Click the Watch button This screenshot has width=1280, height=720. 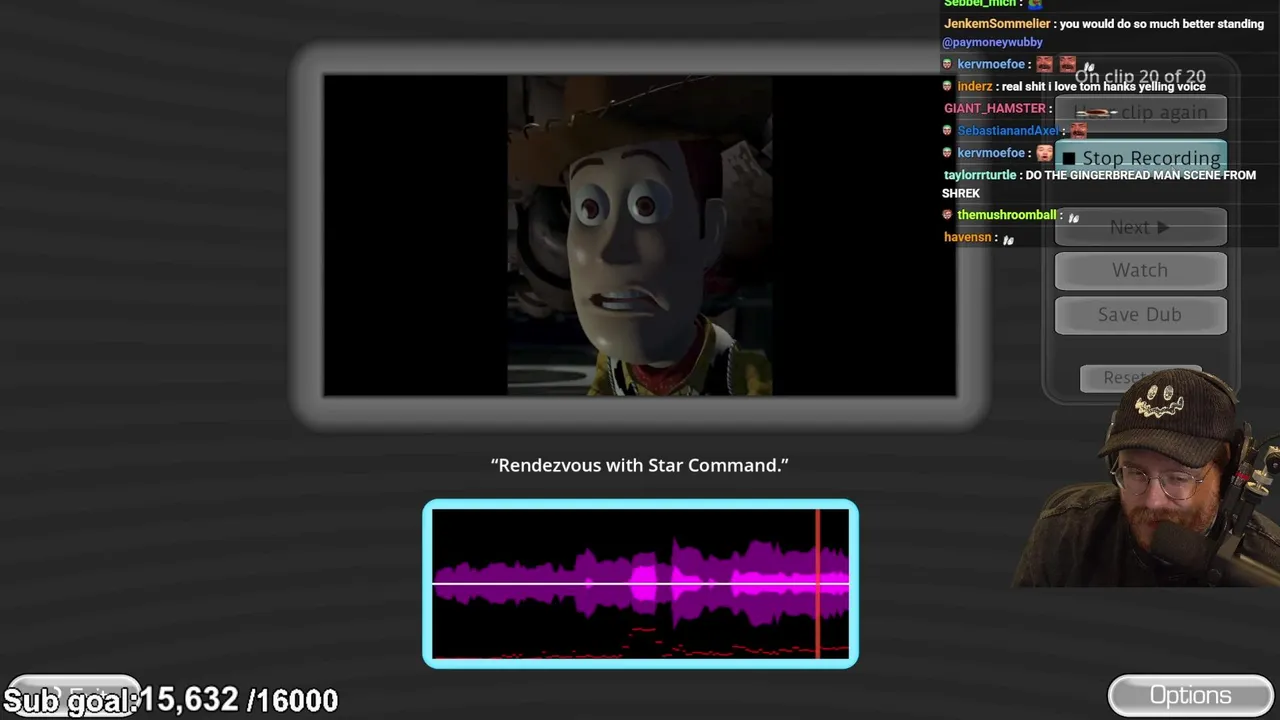click(x=1141, y=270)
